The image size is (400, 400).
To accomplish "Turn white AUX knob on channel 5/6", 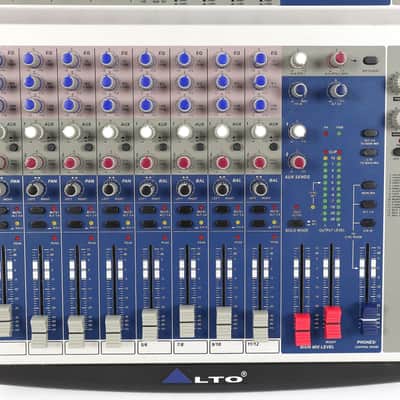I will click(x=146, y=132).
